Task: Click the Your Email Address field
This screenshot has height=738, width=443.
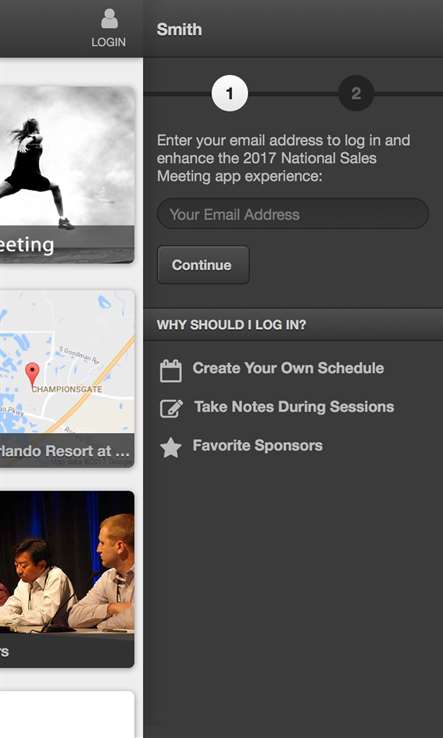Action: point(292,214)
